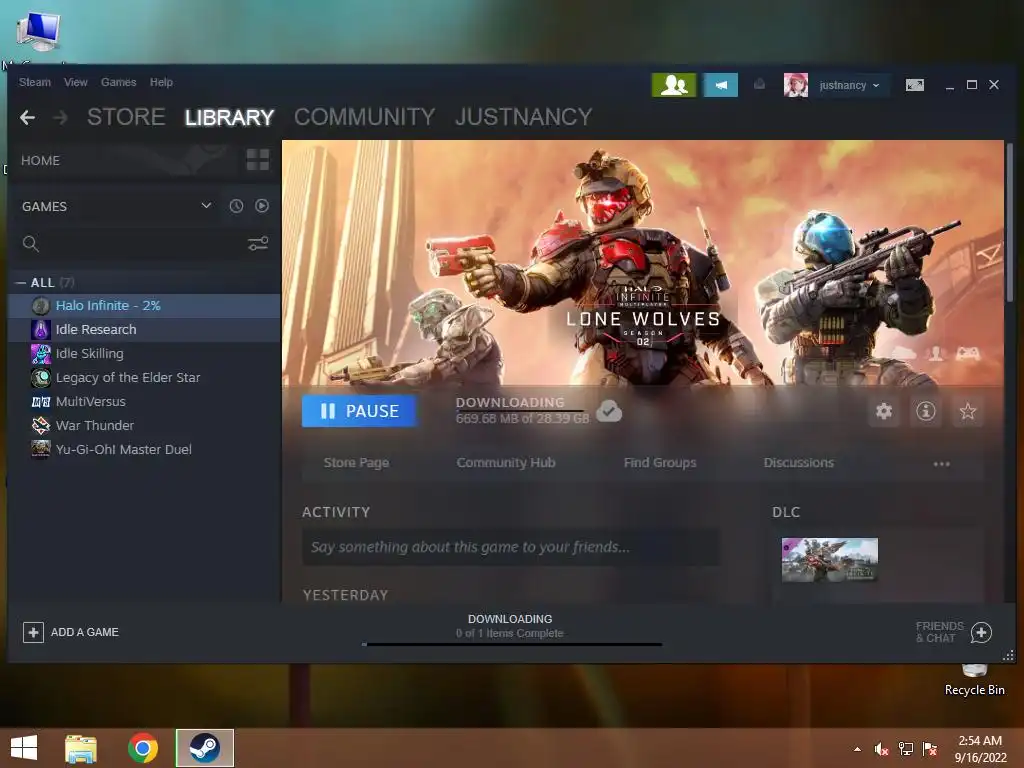The width and height of the screenshot is (1024, 768).
Task: Click ADD A GAME label
Action: [85, 632]
